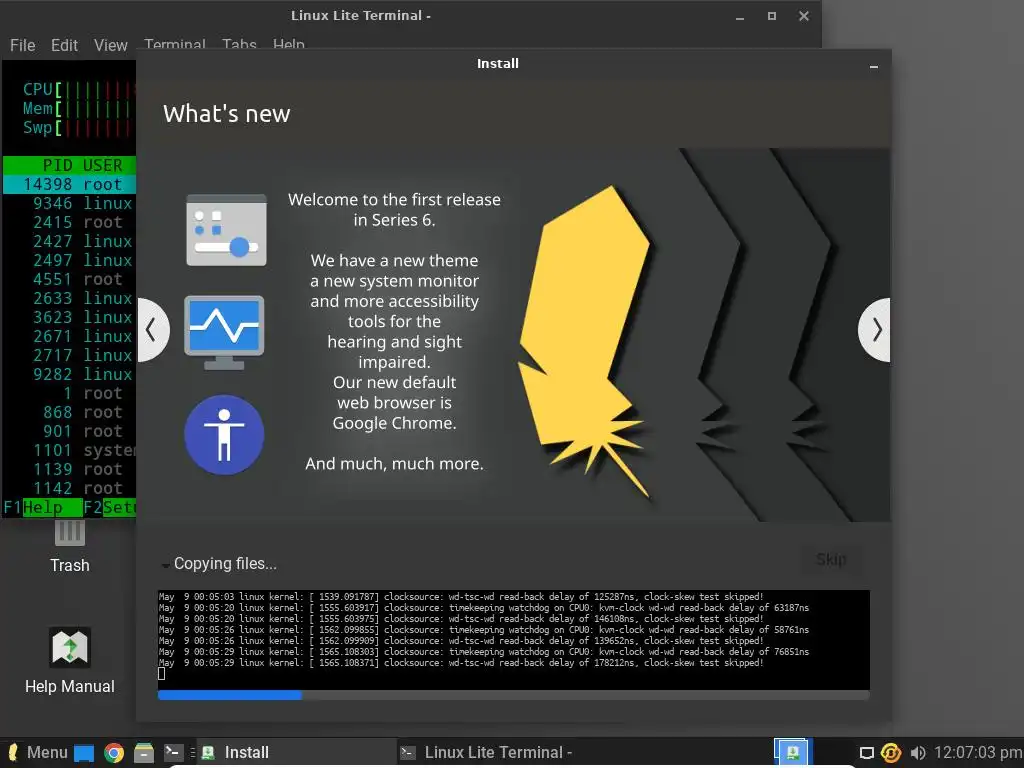This screenshot has height=768, width=1024.
Task: Open the Edit menu in terminal
Action: click(x=64, y=45)
